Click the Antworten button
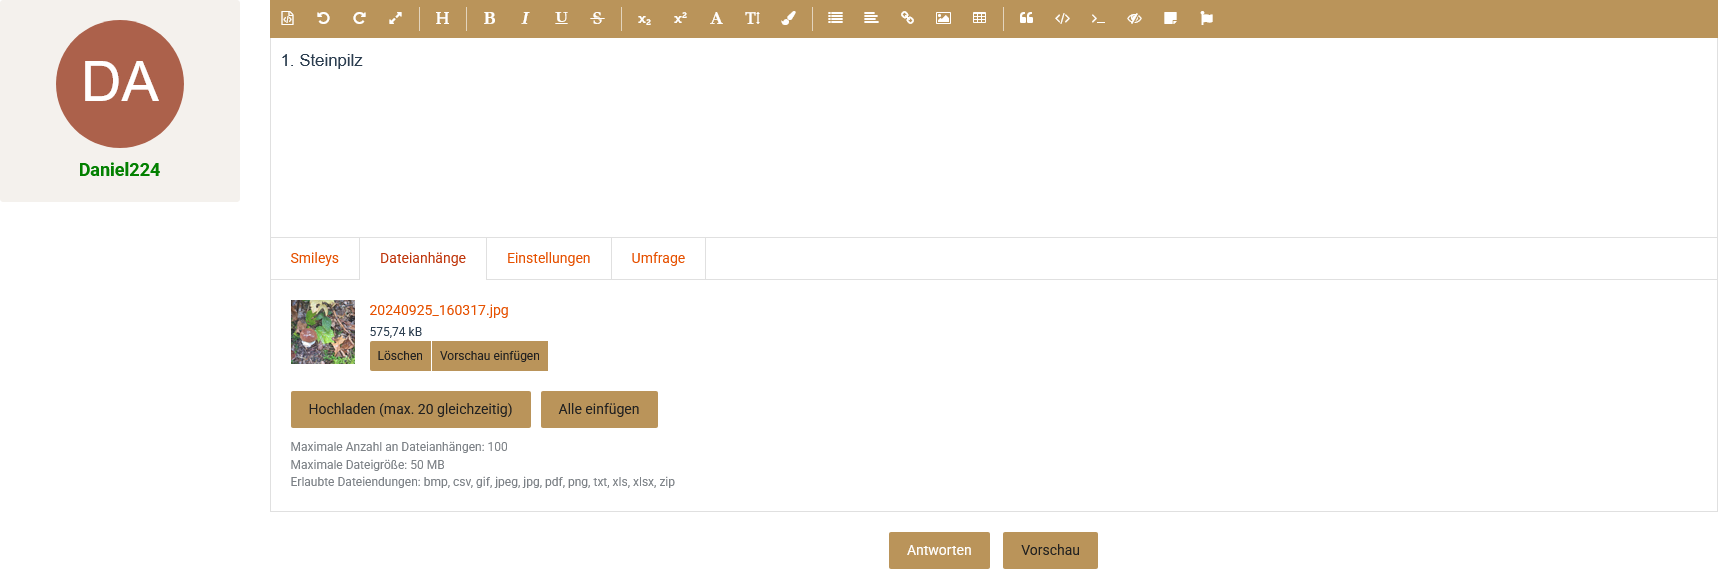 pos(938,550)
